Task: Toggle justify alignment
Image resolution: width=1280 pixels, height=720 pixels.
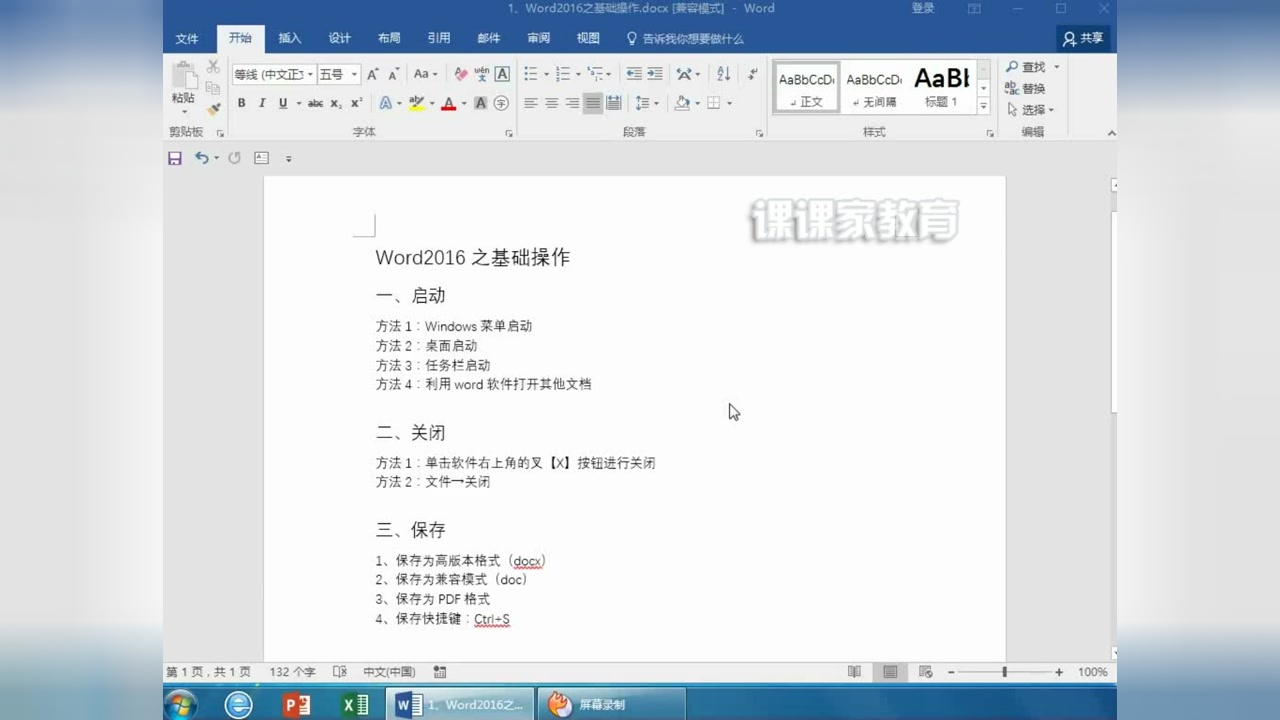Action: pos(593,103)
